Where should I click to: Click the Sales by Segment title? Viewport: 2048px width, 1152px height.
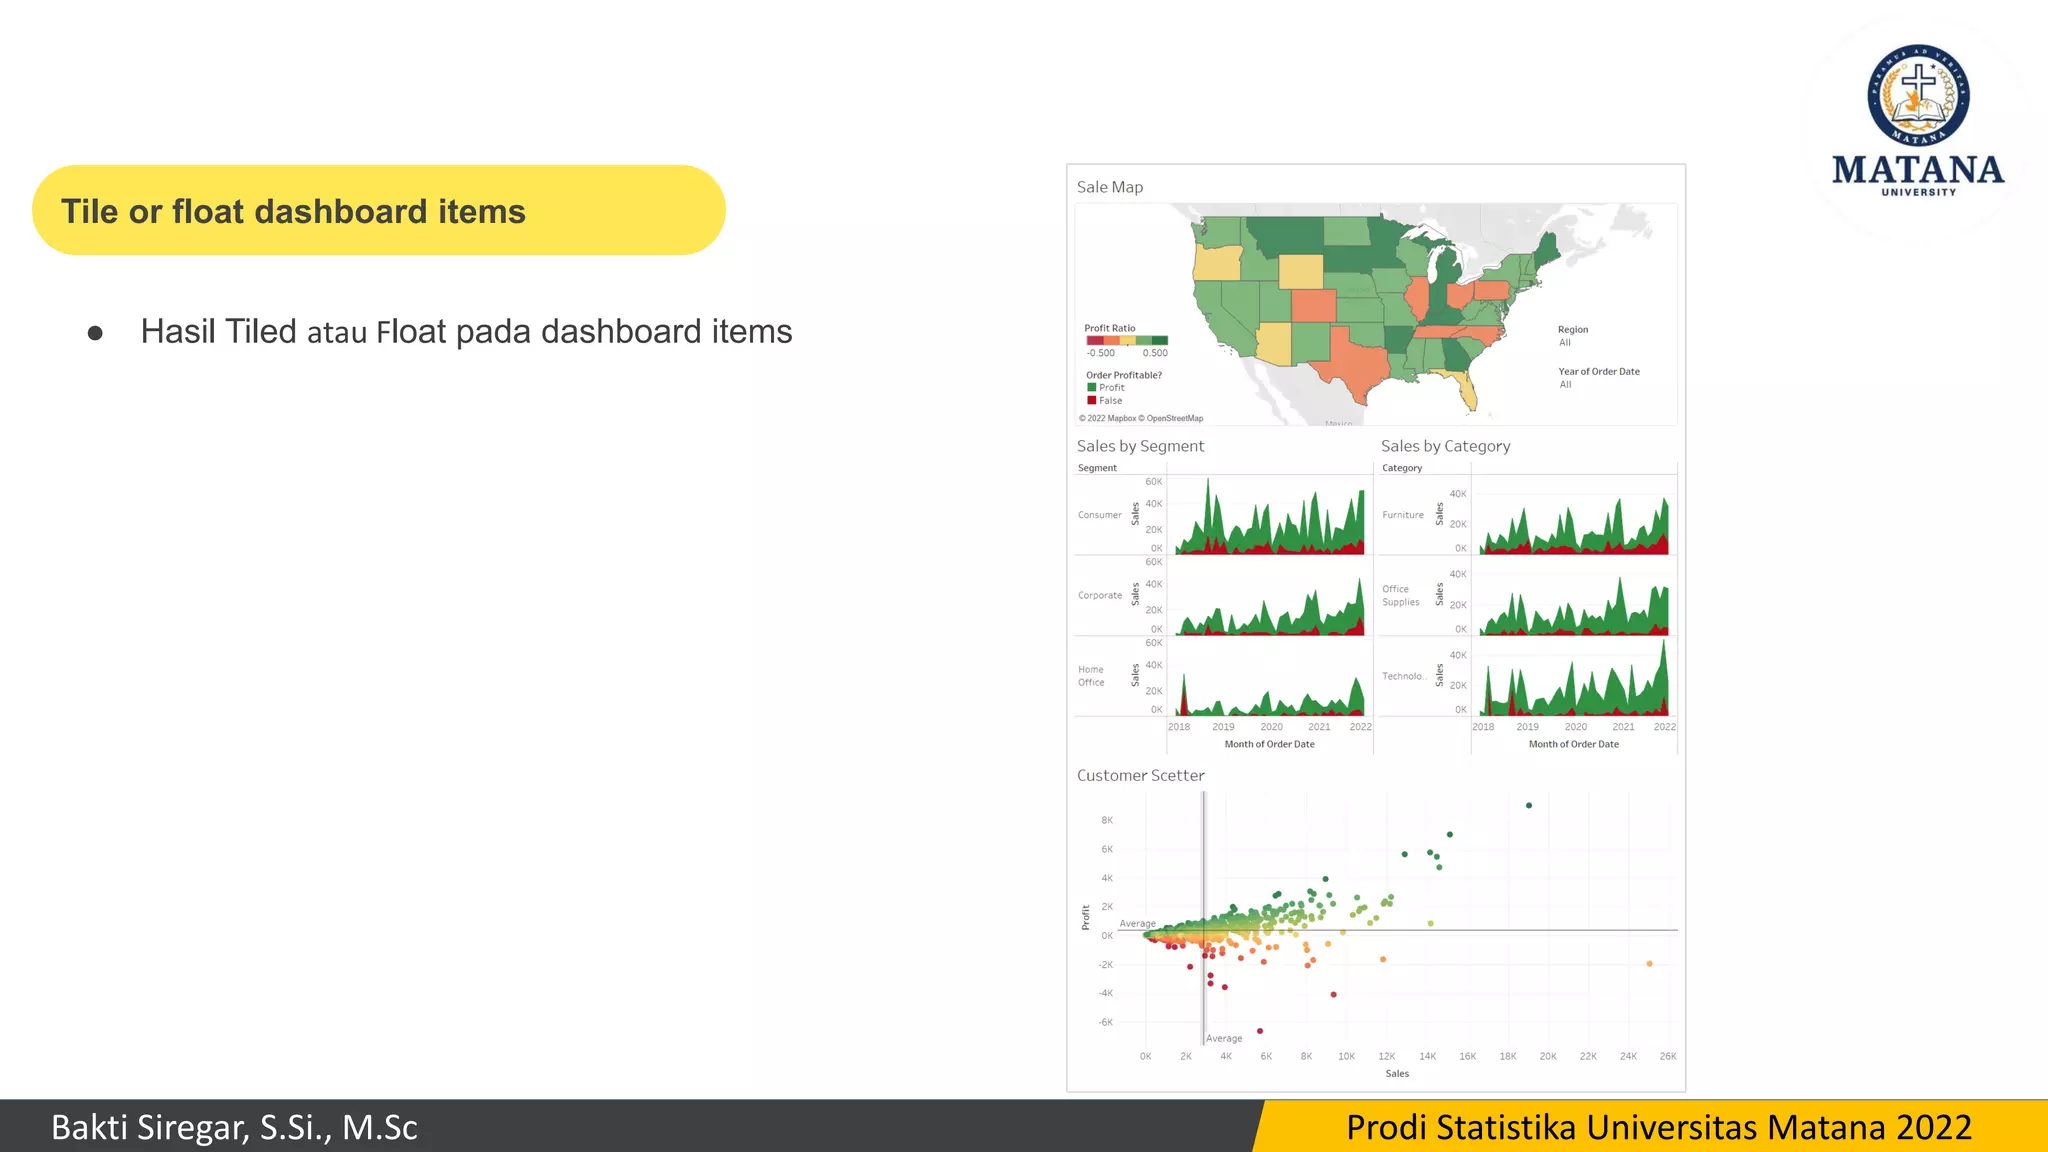(1140, 446)
